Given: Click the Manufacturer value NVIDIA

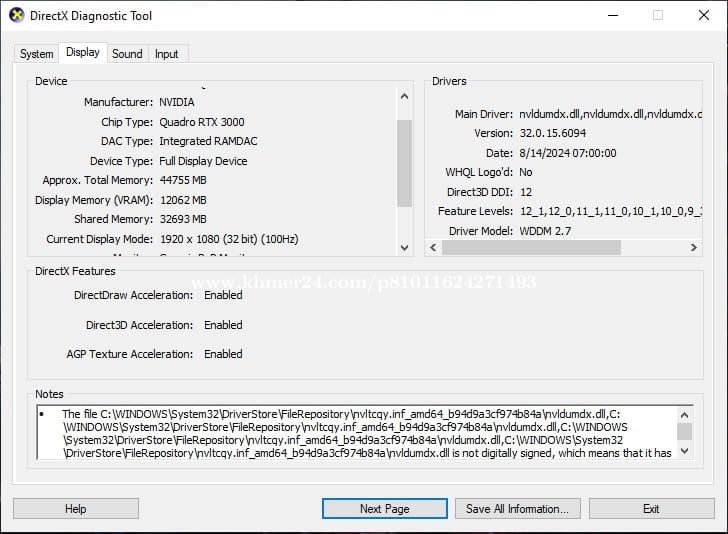Looking at the screenshot, I should click(177, 102).
